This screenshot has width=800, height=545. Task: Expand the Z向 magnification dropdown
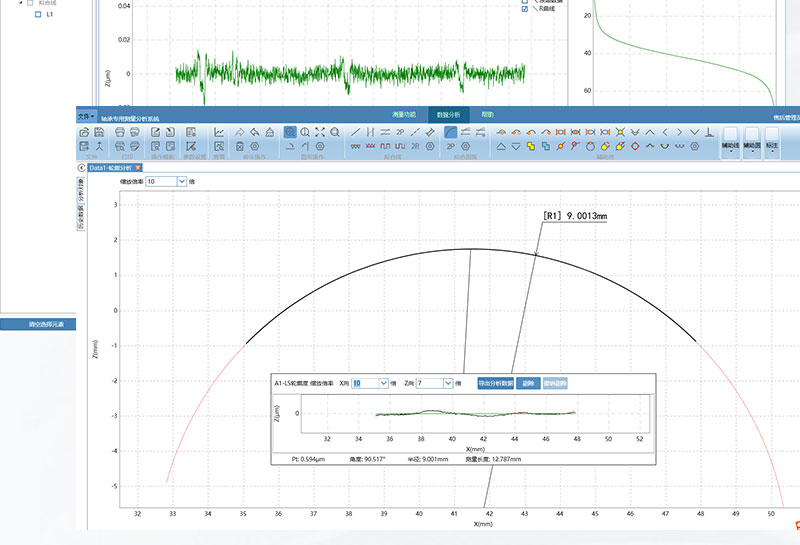pyautogui.click(x=447, y=383)
